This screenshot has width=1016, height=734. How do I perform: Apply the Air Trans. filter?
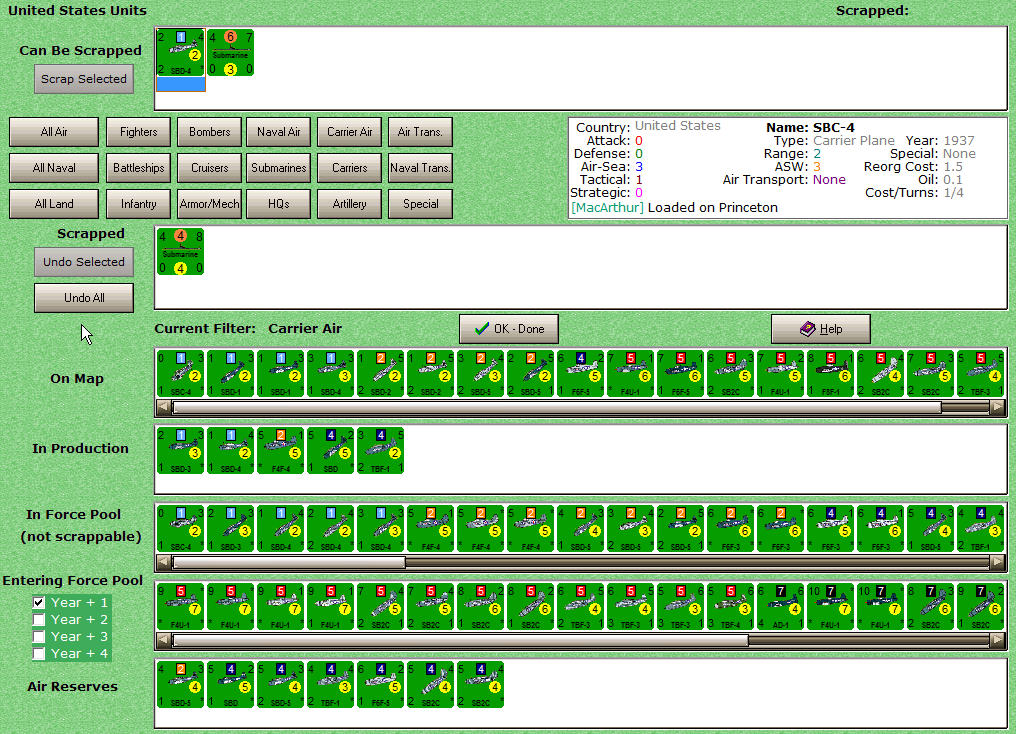pyautogui.click(x=421, y=132)
